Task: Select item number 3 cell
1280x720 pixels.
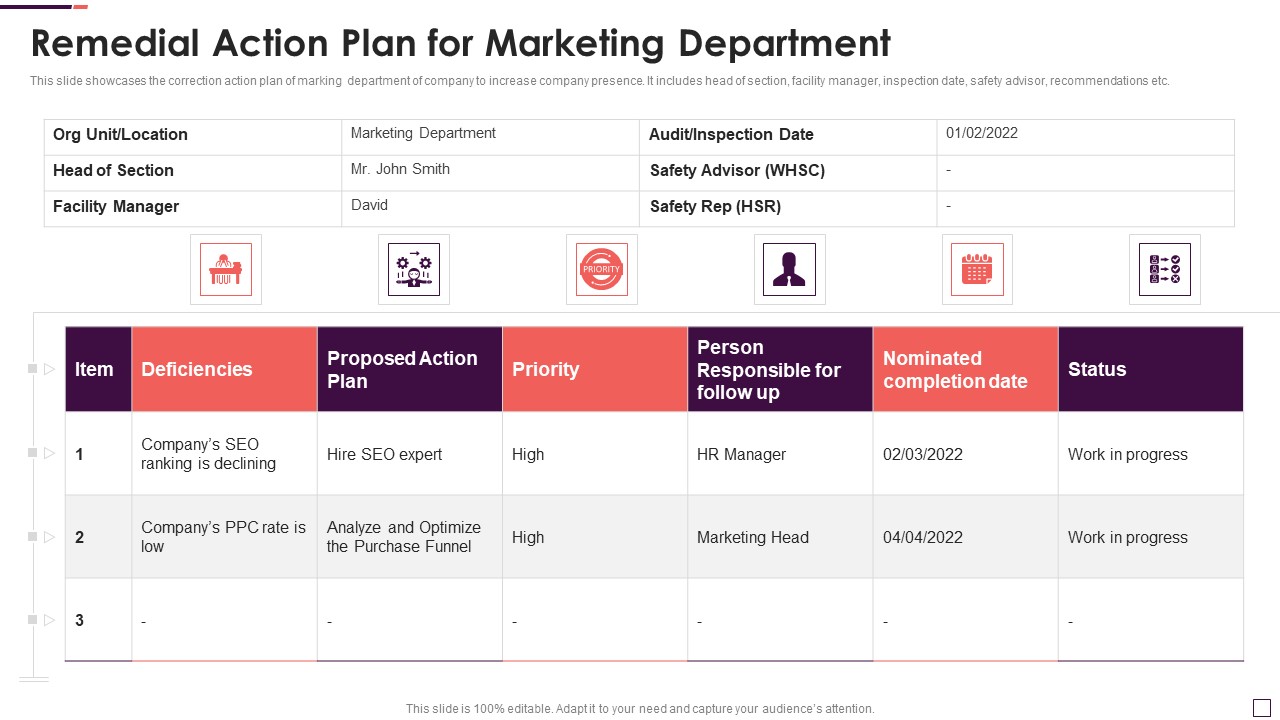Action: point(98,620)
